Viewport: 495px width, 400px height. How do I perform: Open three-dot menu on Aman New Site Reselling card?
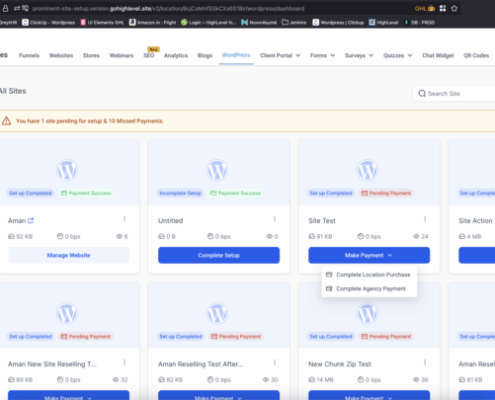pos(124,362)
